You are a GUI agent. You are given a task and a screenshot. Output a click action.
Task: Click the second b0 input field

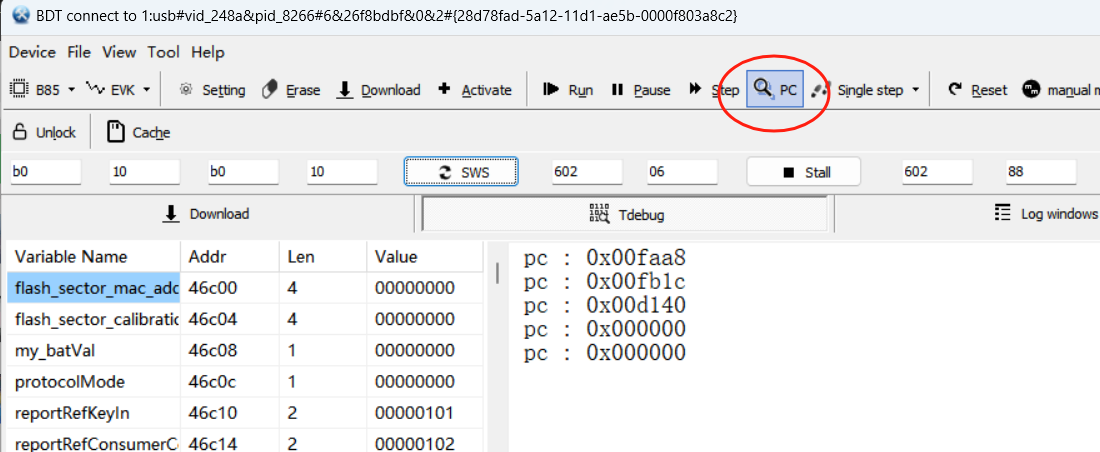[243, 172]
